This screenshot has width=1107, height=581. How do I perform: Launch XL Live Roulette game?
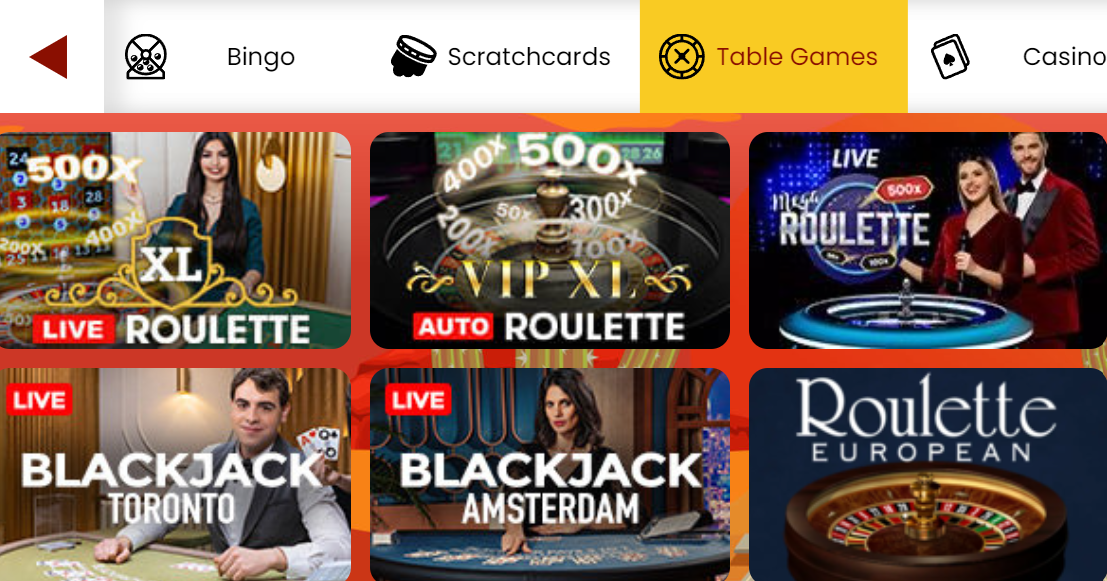[175, 240]
